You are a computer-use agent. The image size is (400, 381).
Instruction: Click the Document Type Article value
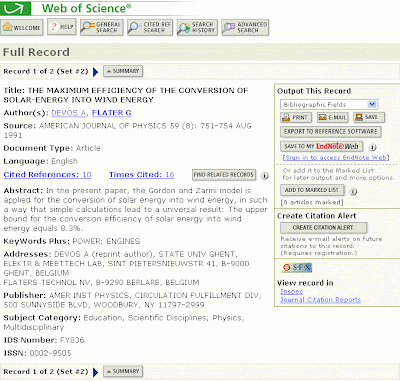point(88,148)
